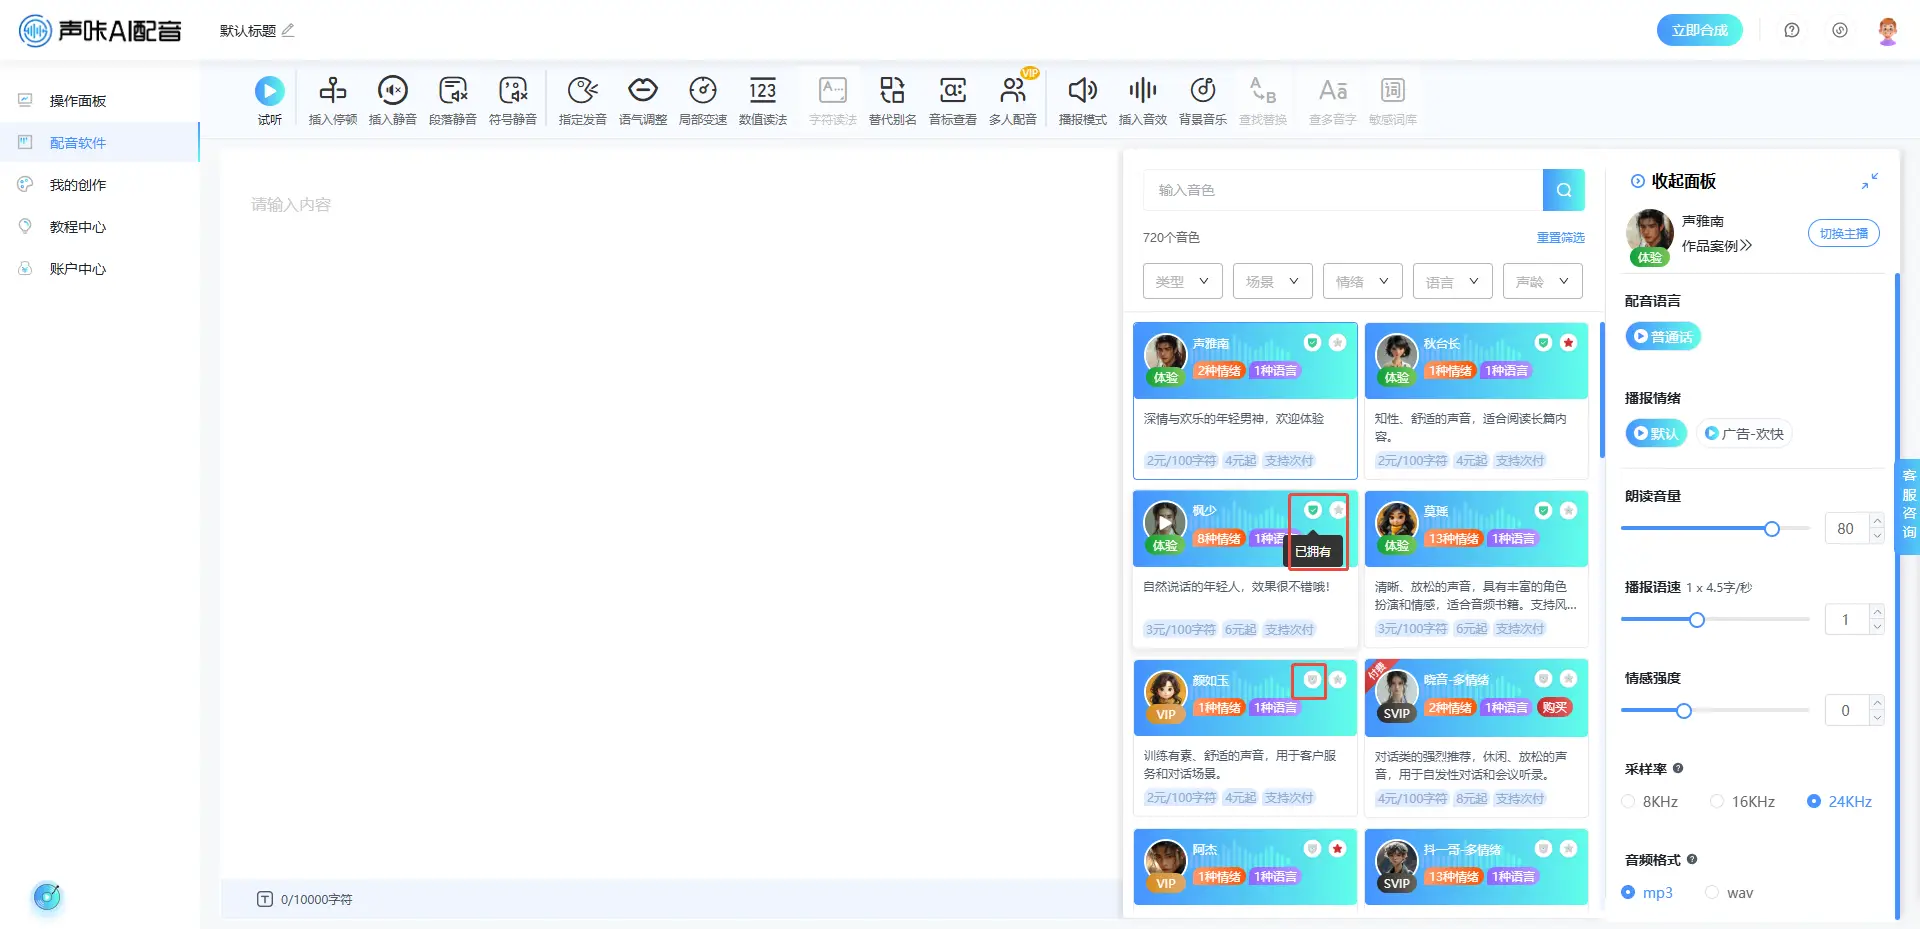1920x929 pixels.
Task: Click the 立即合成 button
Action: pos(1699,30)
